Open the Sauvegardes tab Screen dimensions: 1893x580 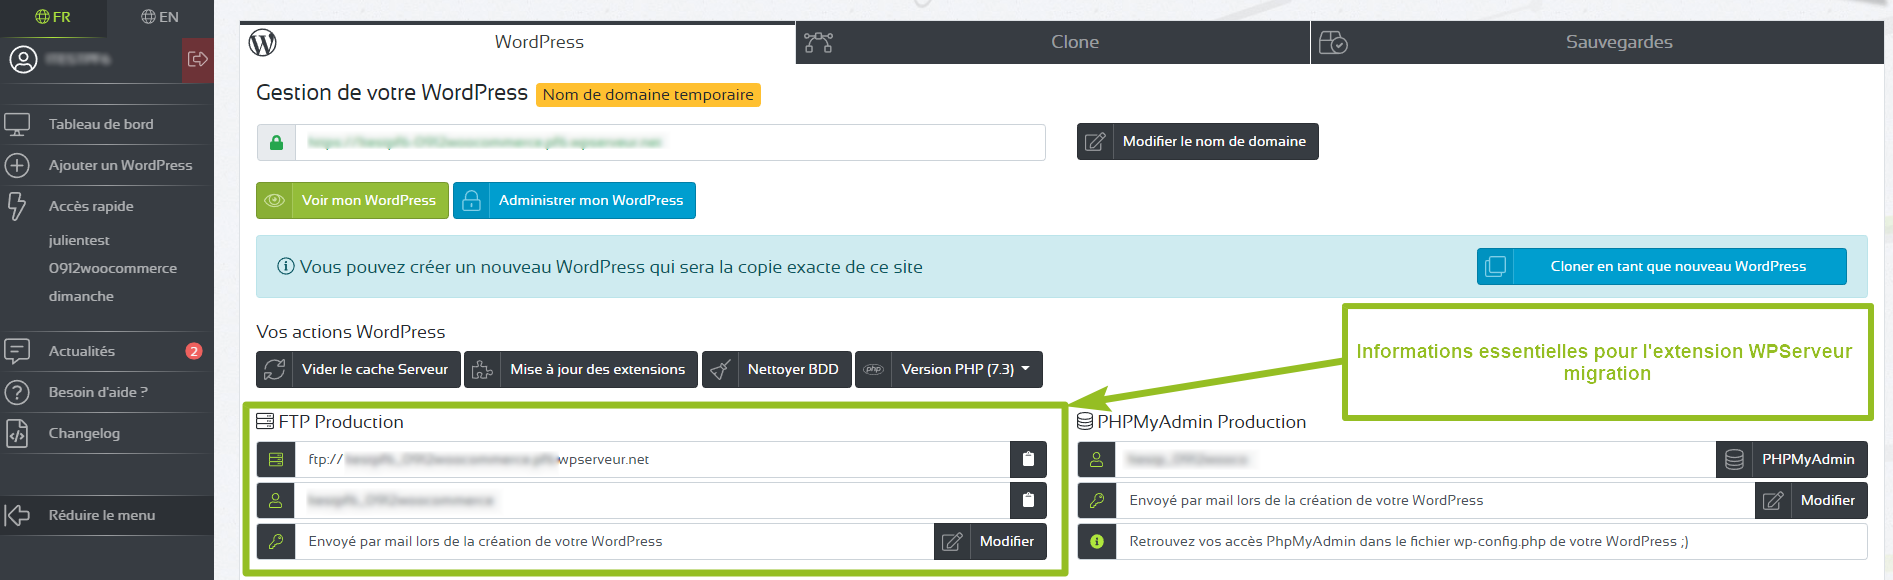(x=1618, y=42)
